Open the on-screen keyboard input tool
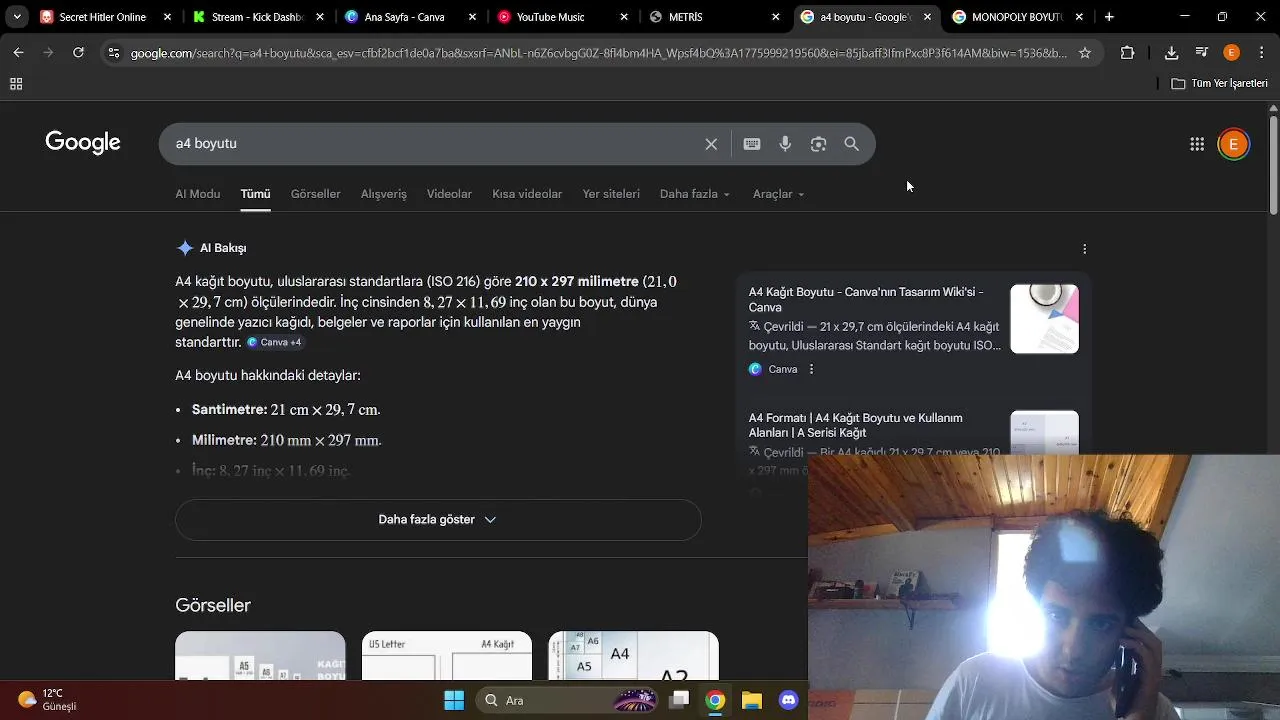 click(752, 144)
